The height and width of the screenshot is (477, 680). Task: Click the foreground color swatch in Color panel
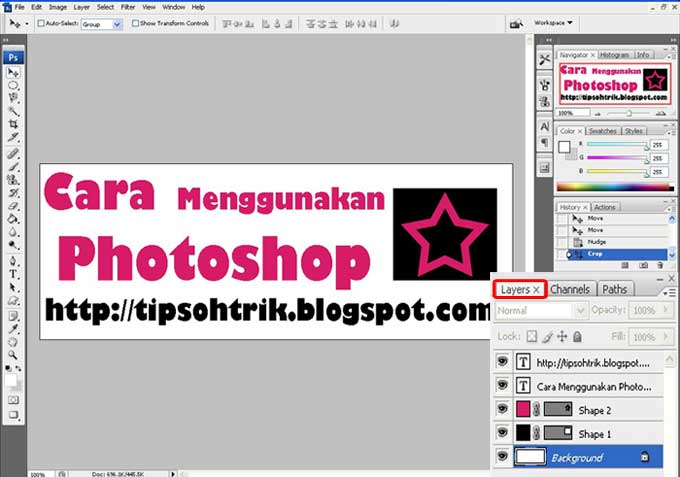pyautogui.click(x=564, y=147)
